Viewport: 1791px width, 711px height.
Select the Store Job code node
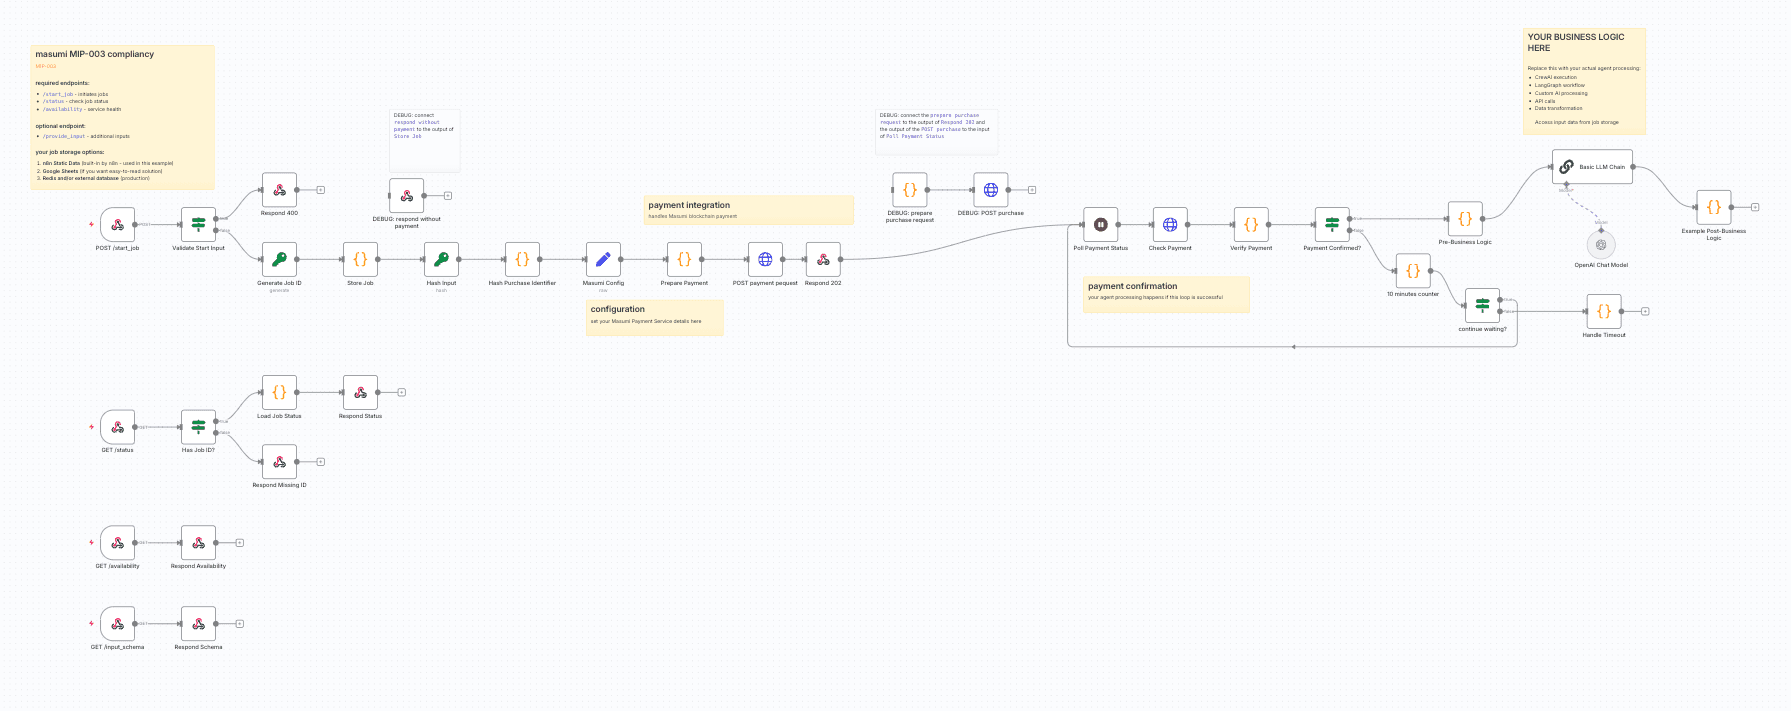[x=360, y=260]
